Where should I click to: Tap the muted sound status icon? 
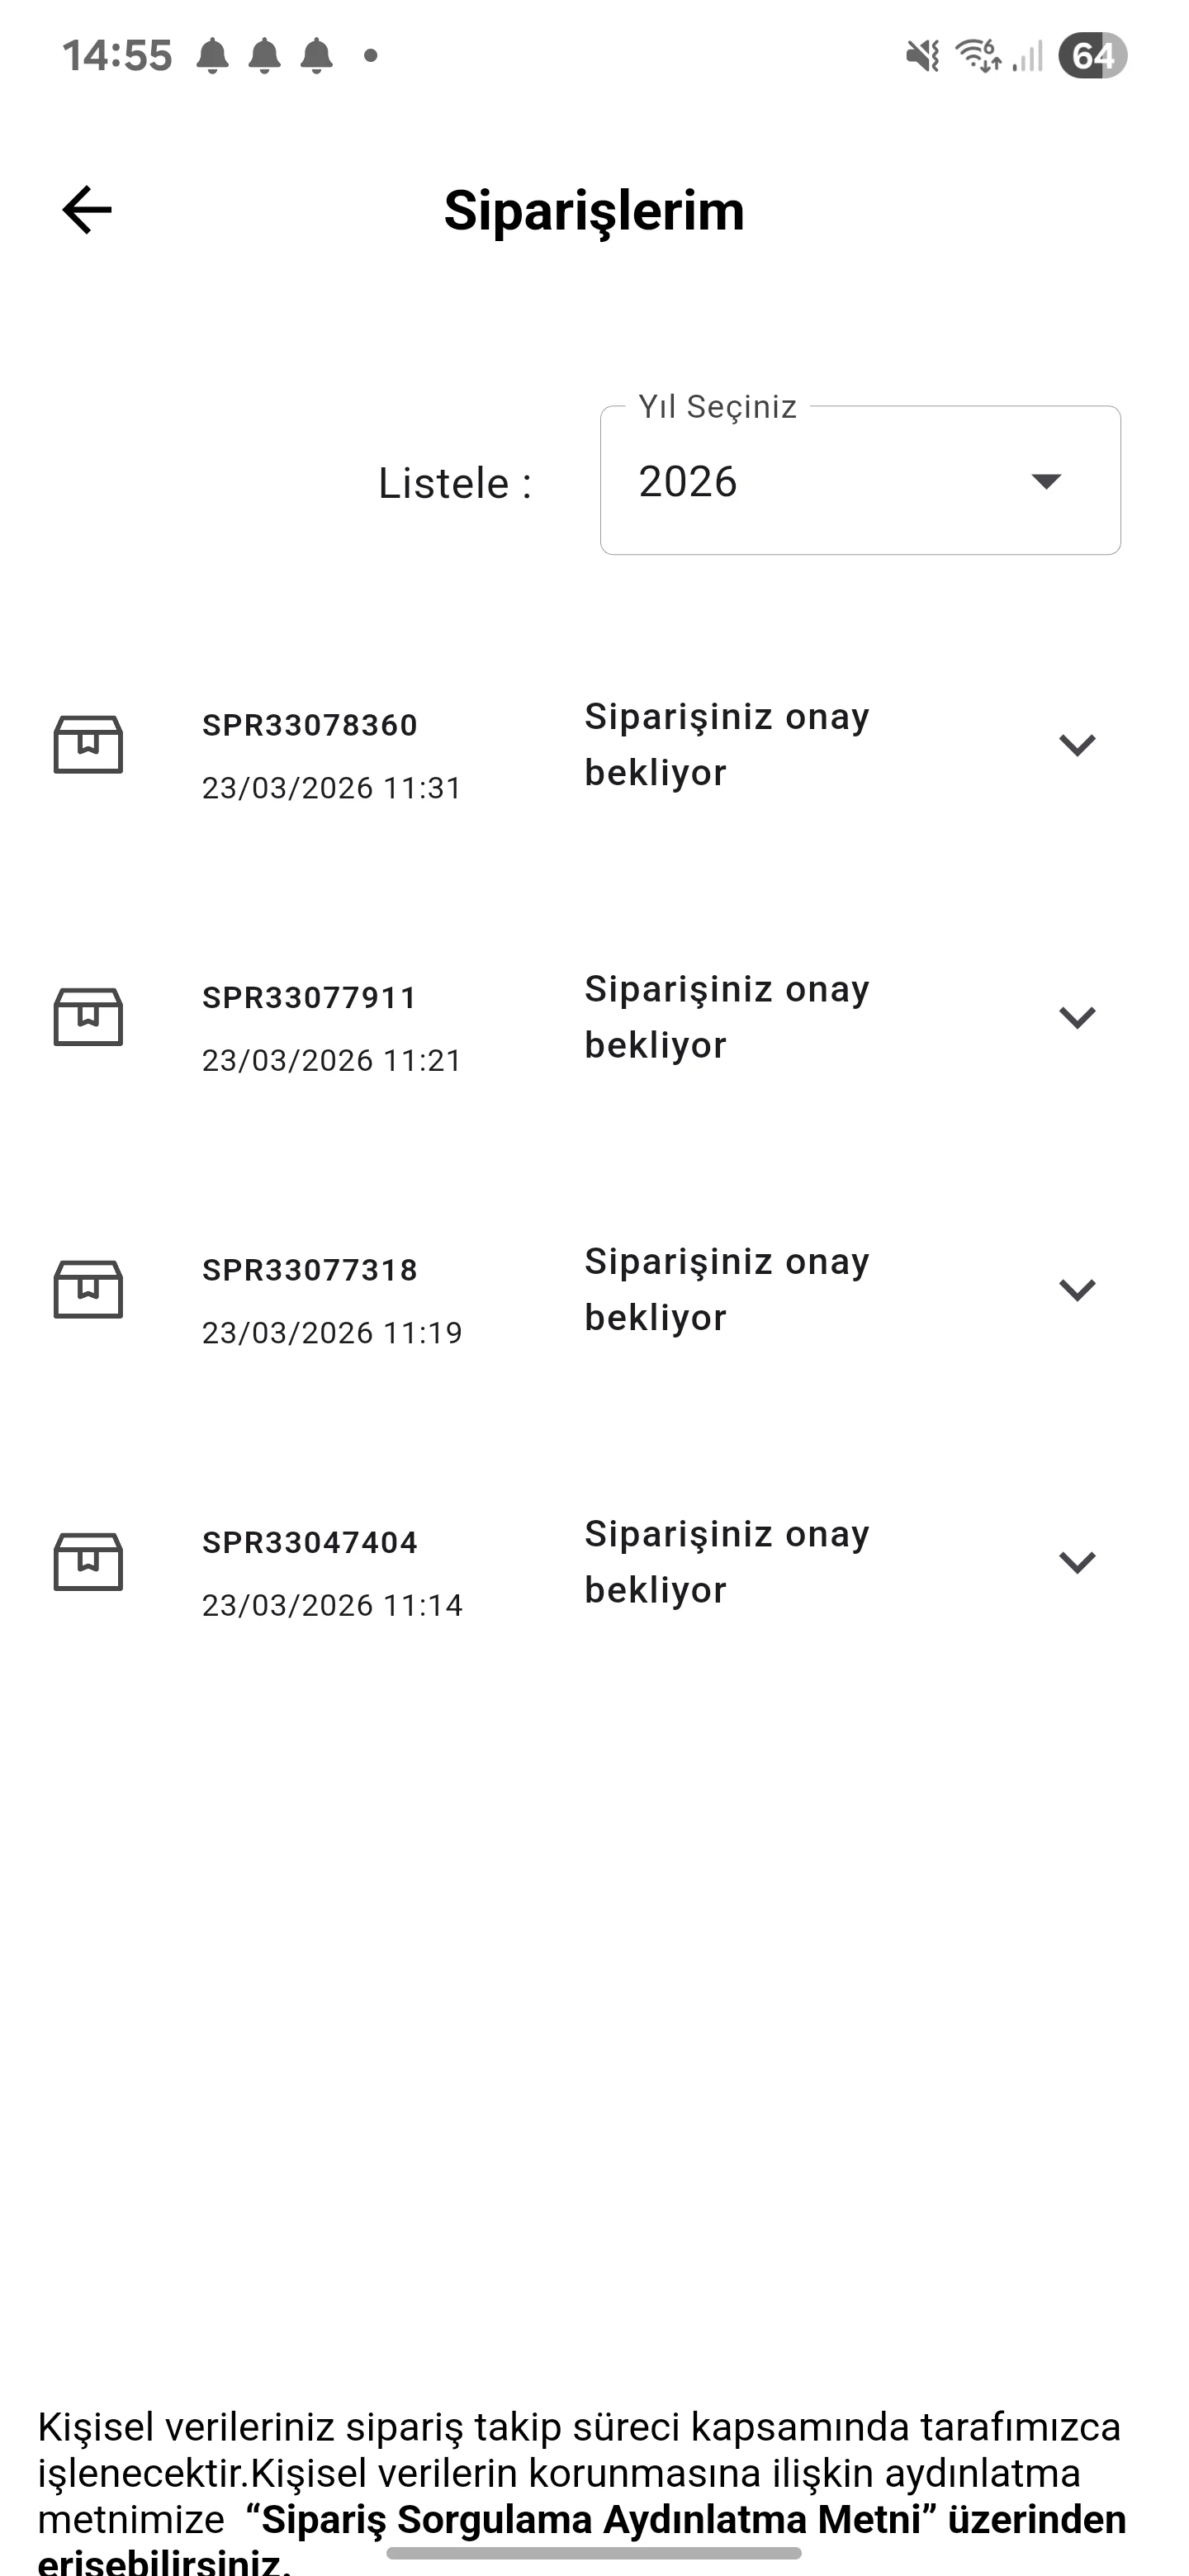922,56
